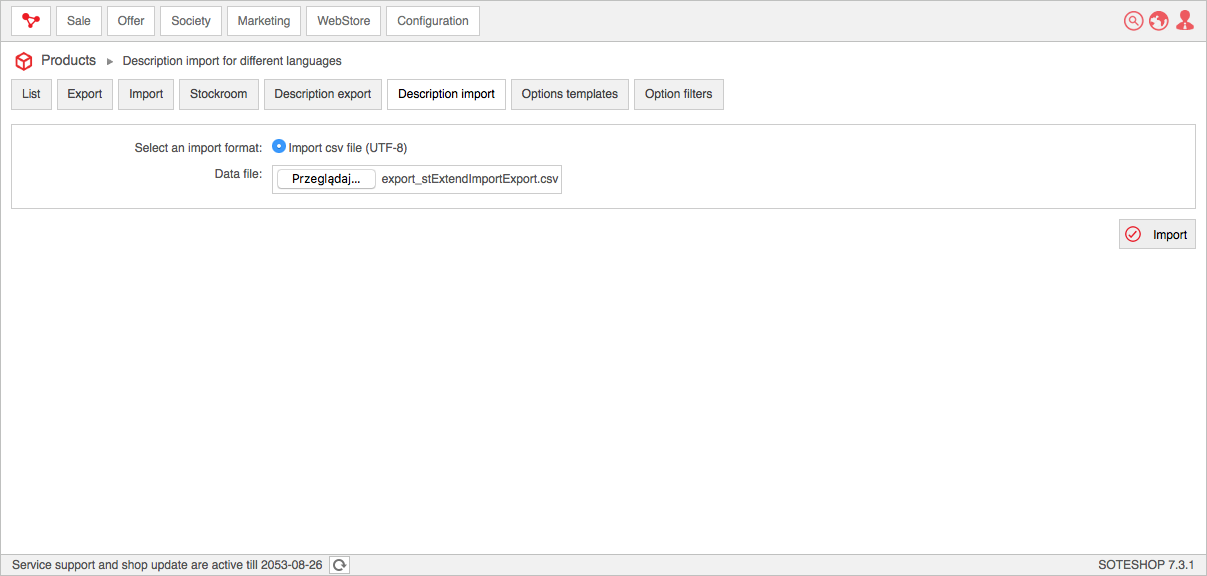Image resolution: width=1207 pixels, height=576 pixels.
Task: Click the 'Select an import format:' label
Action: pos(198,147)
